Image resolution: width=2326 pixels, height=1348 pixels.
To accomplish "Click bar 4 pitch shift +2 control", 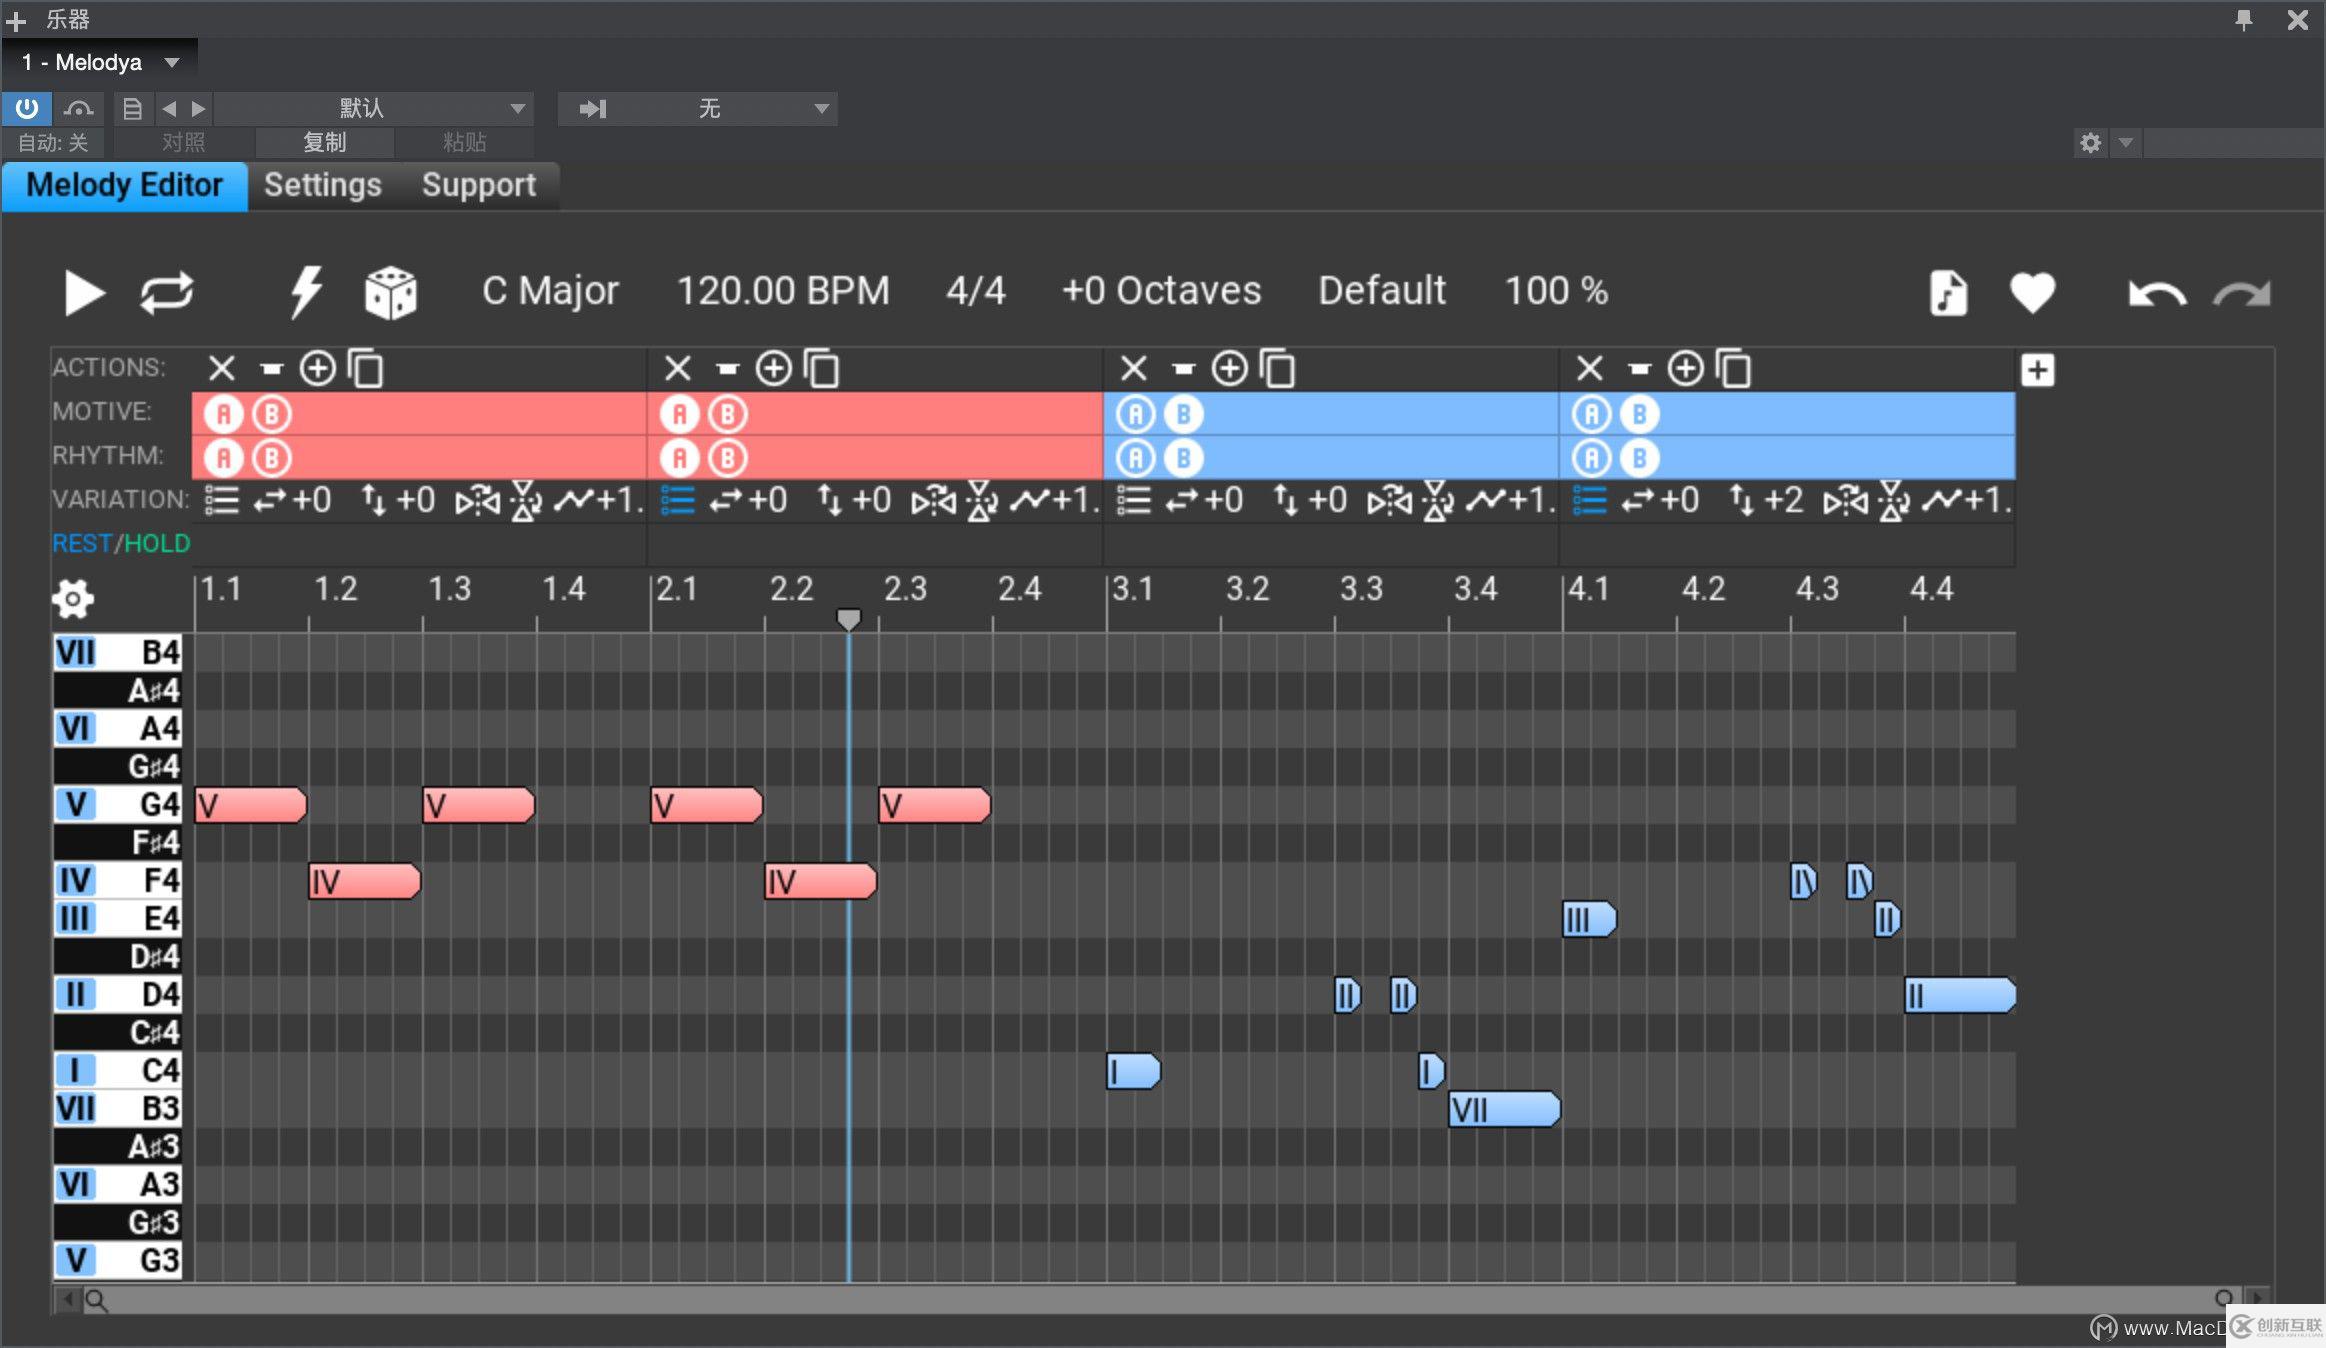I will pos(1766,499).
